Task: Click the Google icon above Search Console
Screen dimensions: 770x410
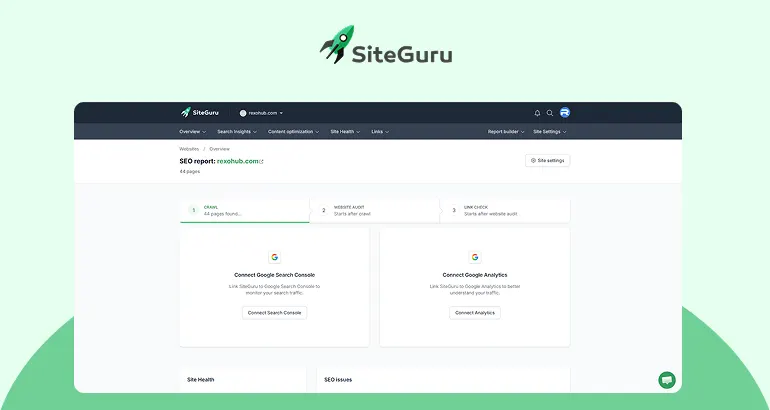Action: 275,257
